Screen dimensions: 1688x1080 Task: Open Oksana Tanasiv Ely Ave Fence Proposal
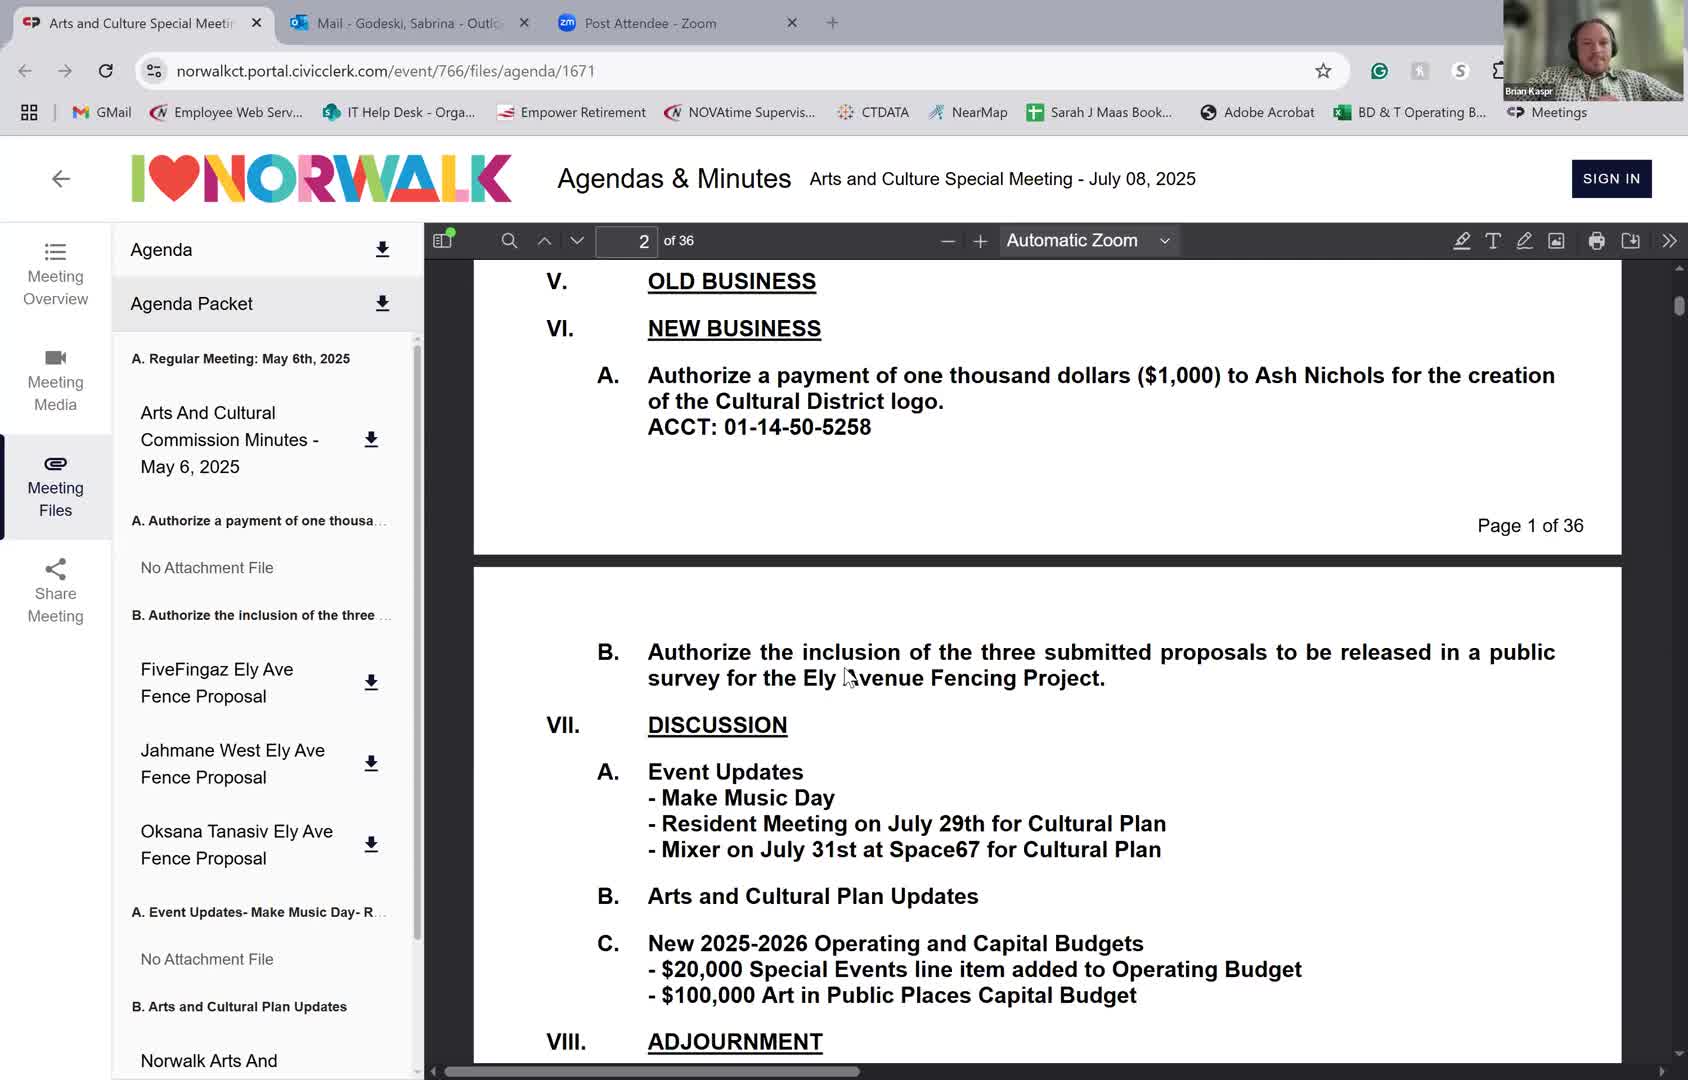[237, 845]
